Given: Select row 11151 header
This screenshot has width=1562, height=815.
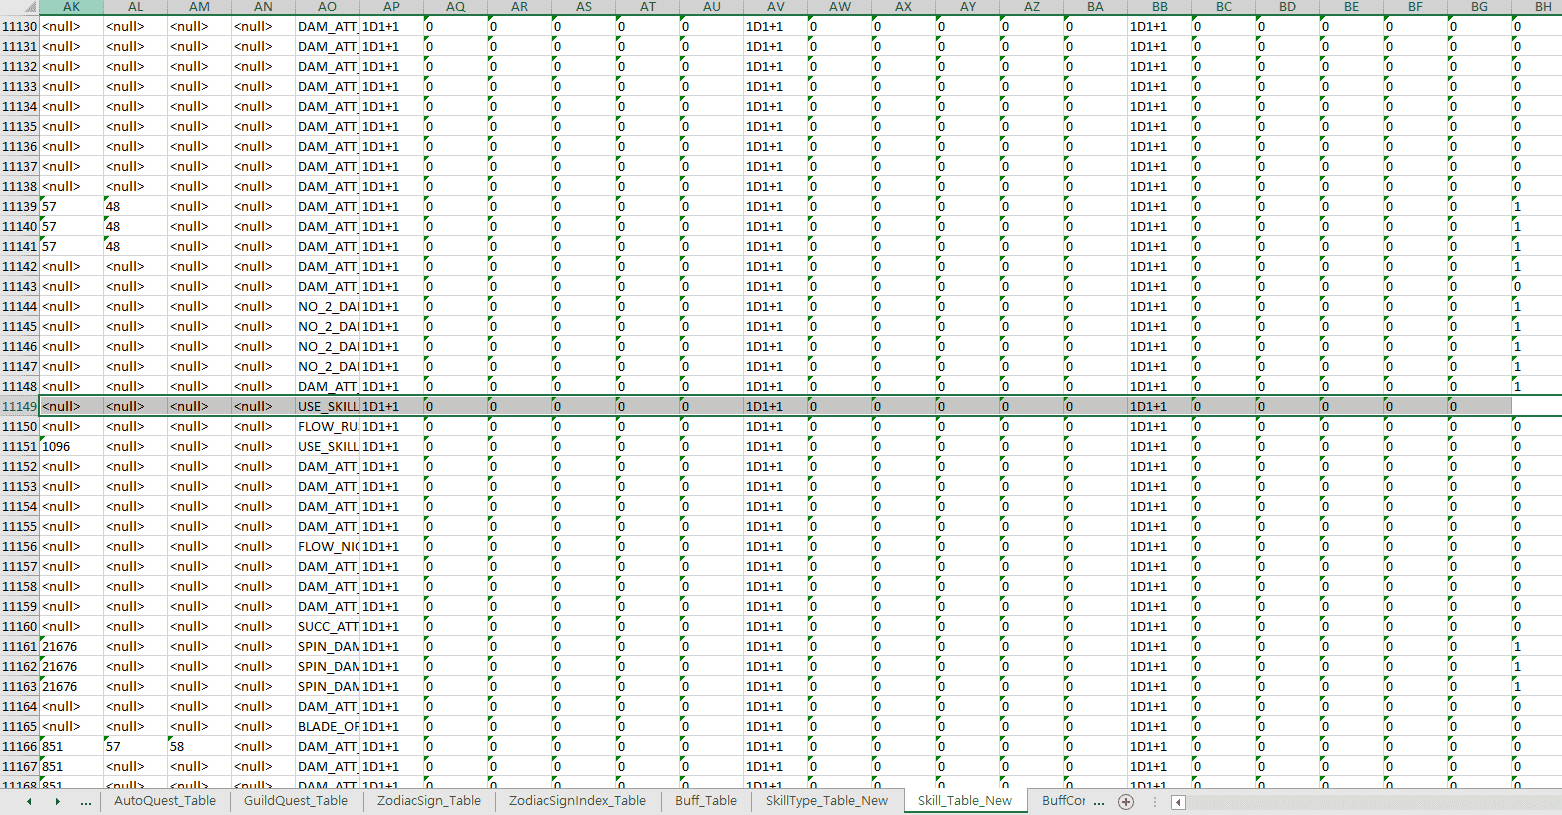Looking at the screenshot, I should [19, 447].
